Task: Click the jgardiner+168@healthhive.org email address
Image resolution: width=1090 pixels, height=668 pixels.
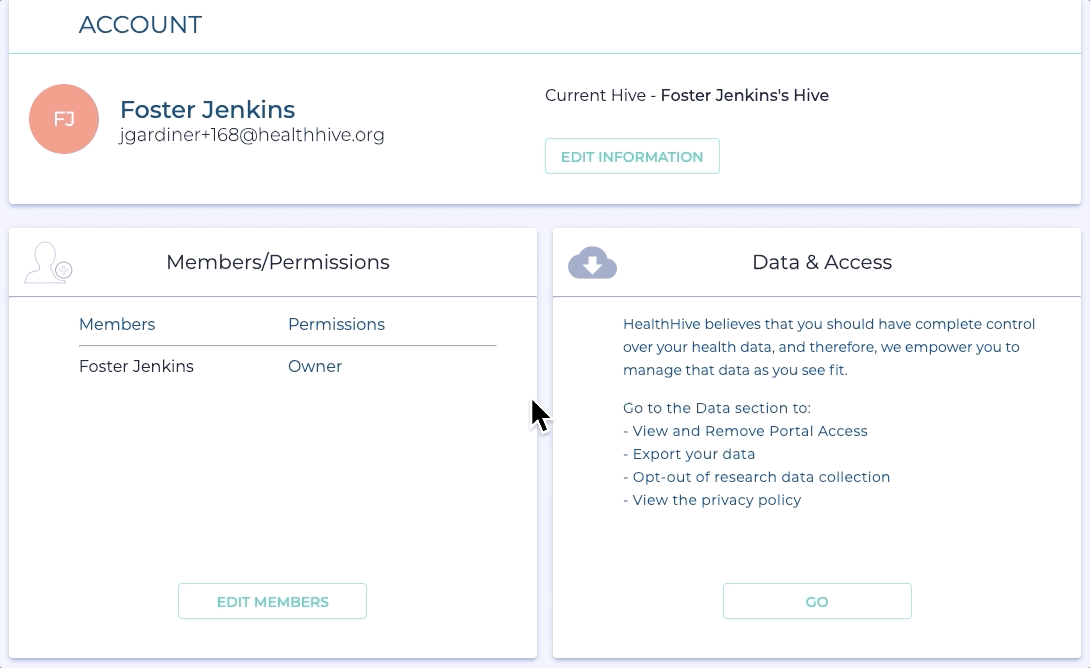Action: coord(251,135)
